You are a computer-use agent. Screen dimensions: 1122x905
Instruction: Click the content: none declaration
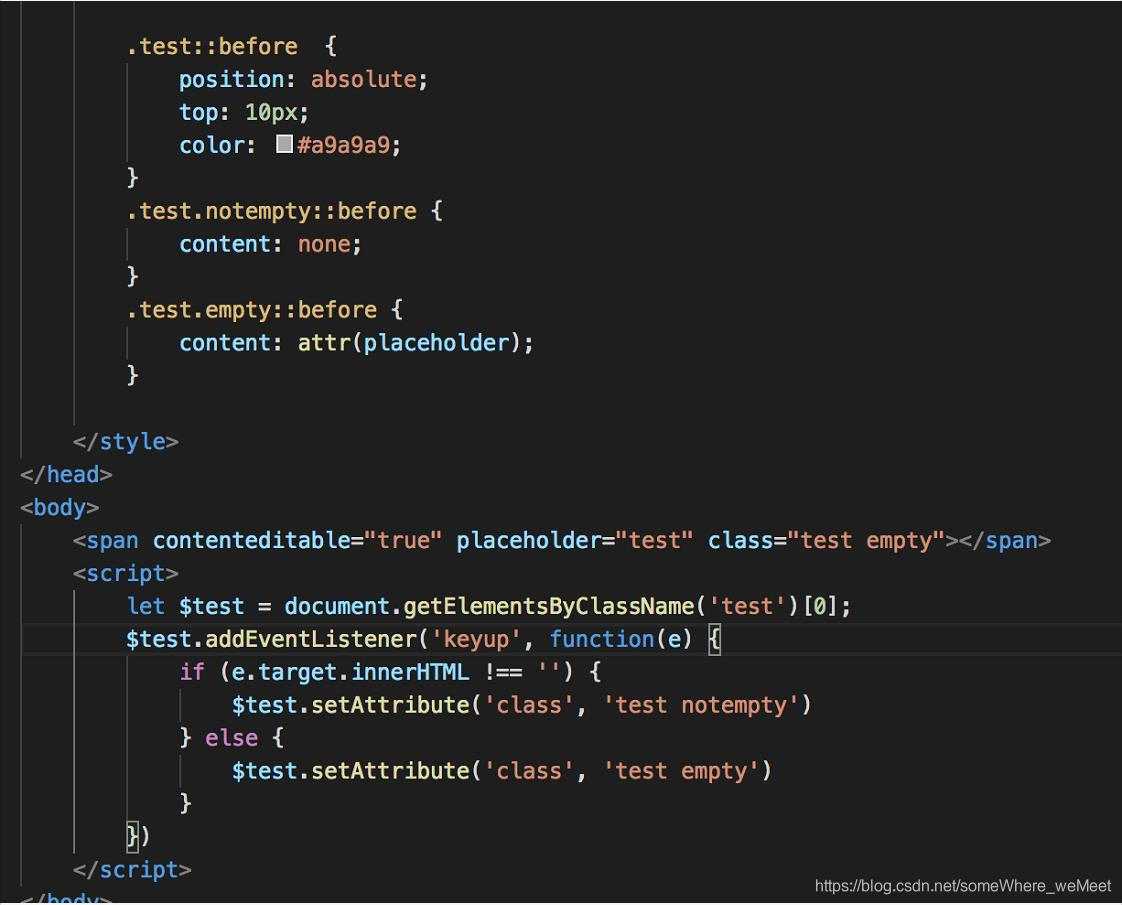pyautogui.click(x=268, y=243)
